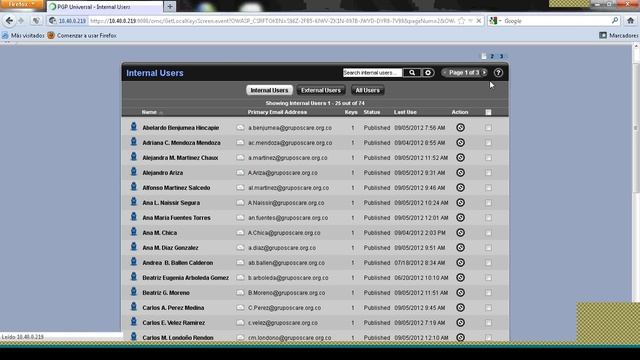Open the action menu for Ana M. Chica
Image resolution: width=640 pixels, height=360 pixels.
click(x=460, y=233)
